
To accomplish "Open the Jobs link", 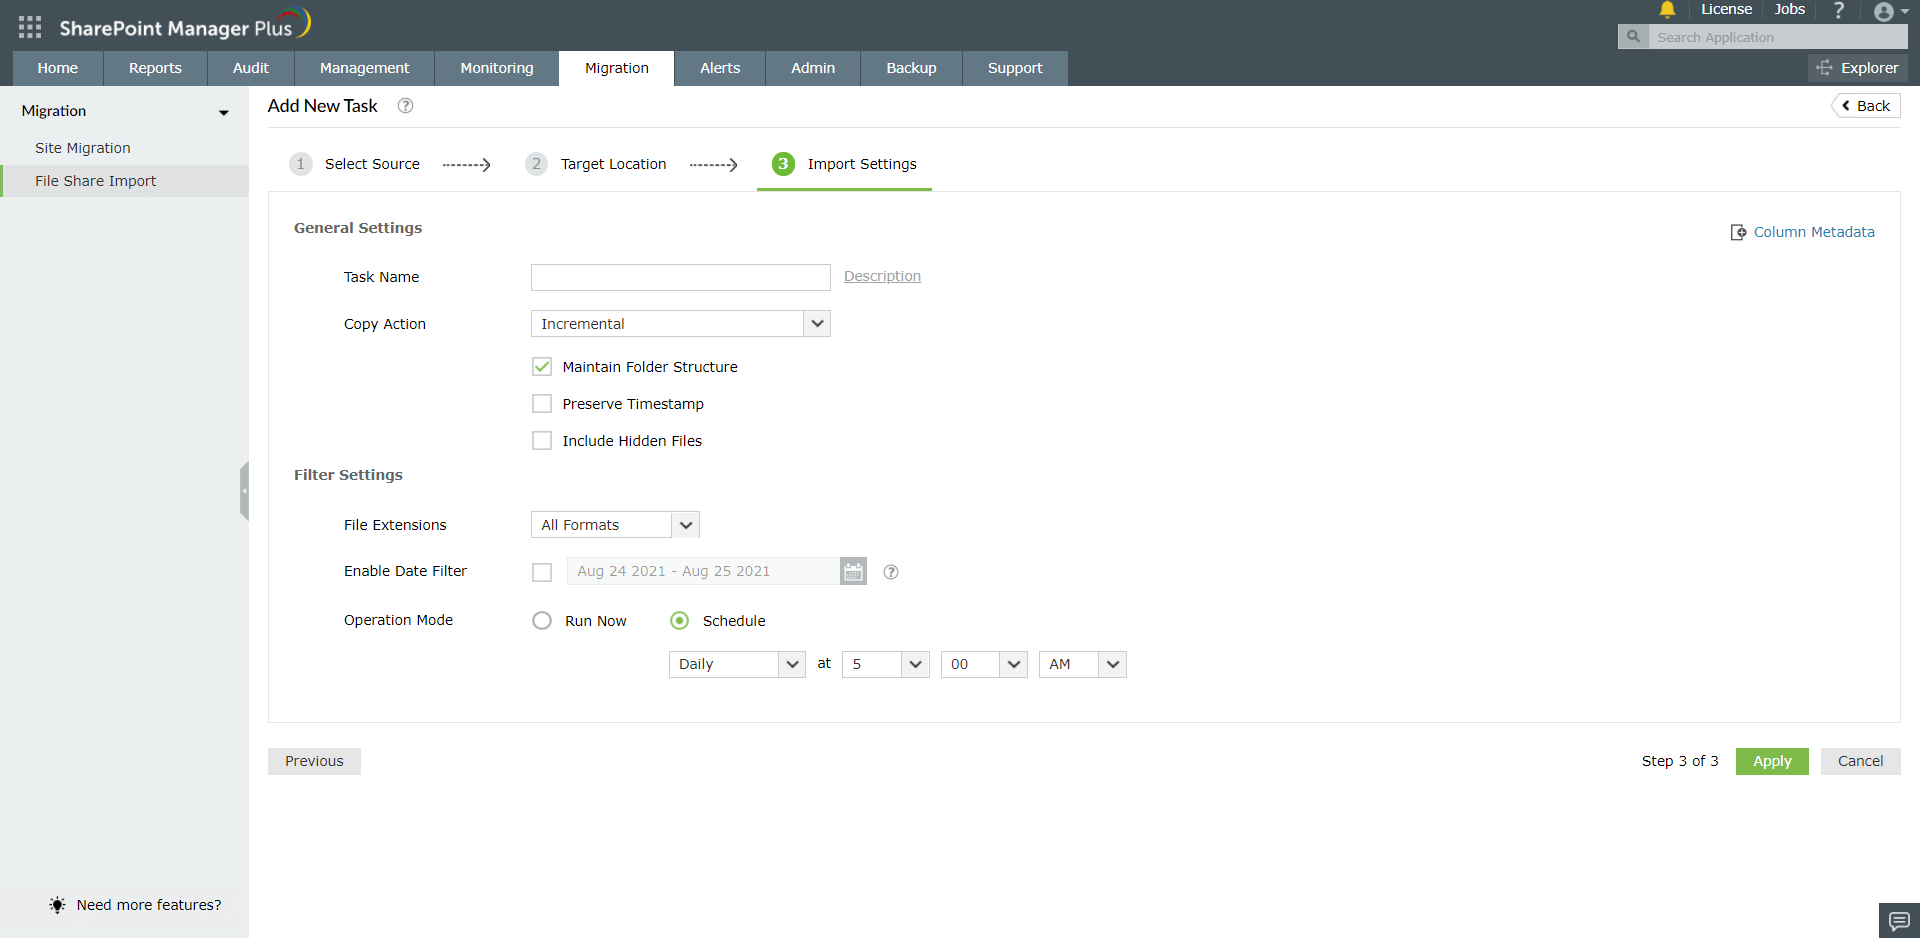I will [x=1790, y=9].
